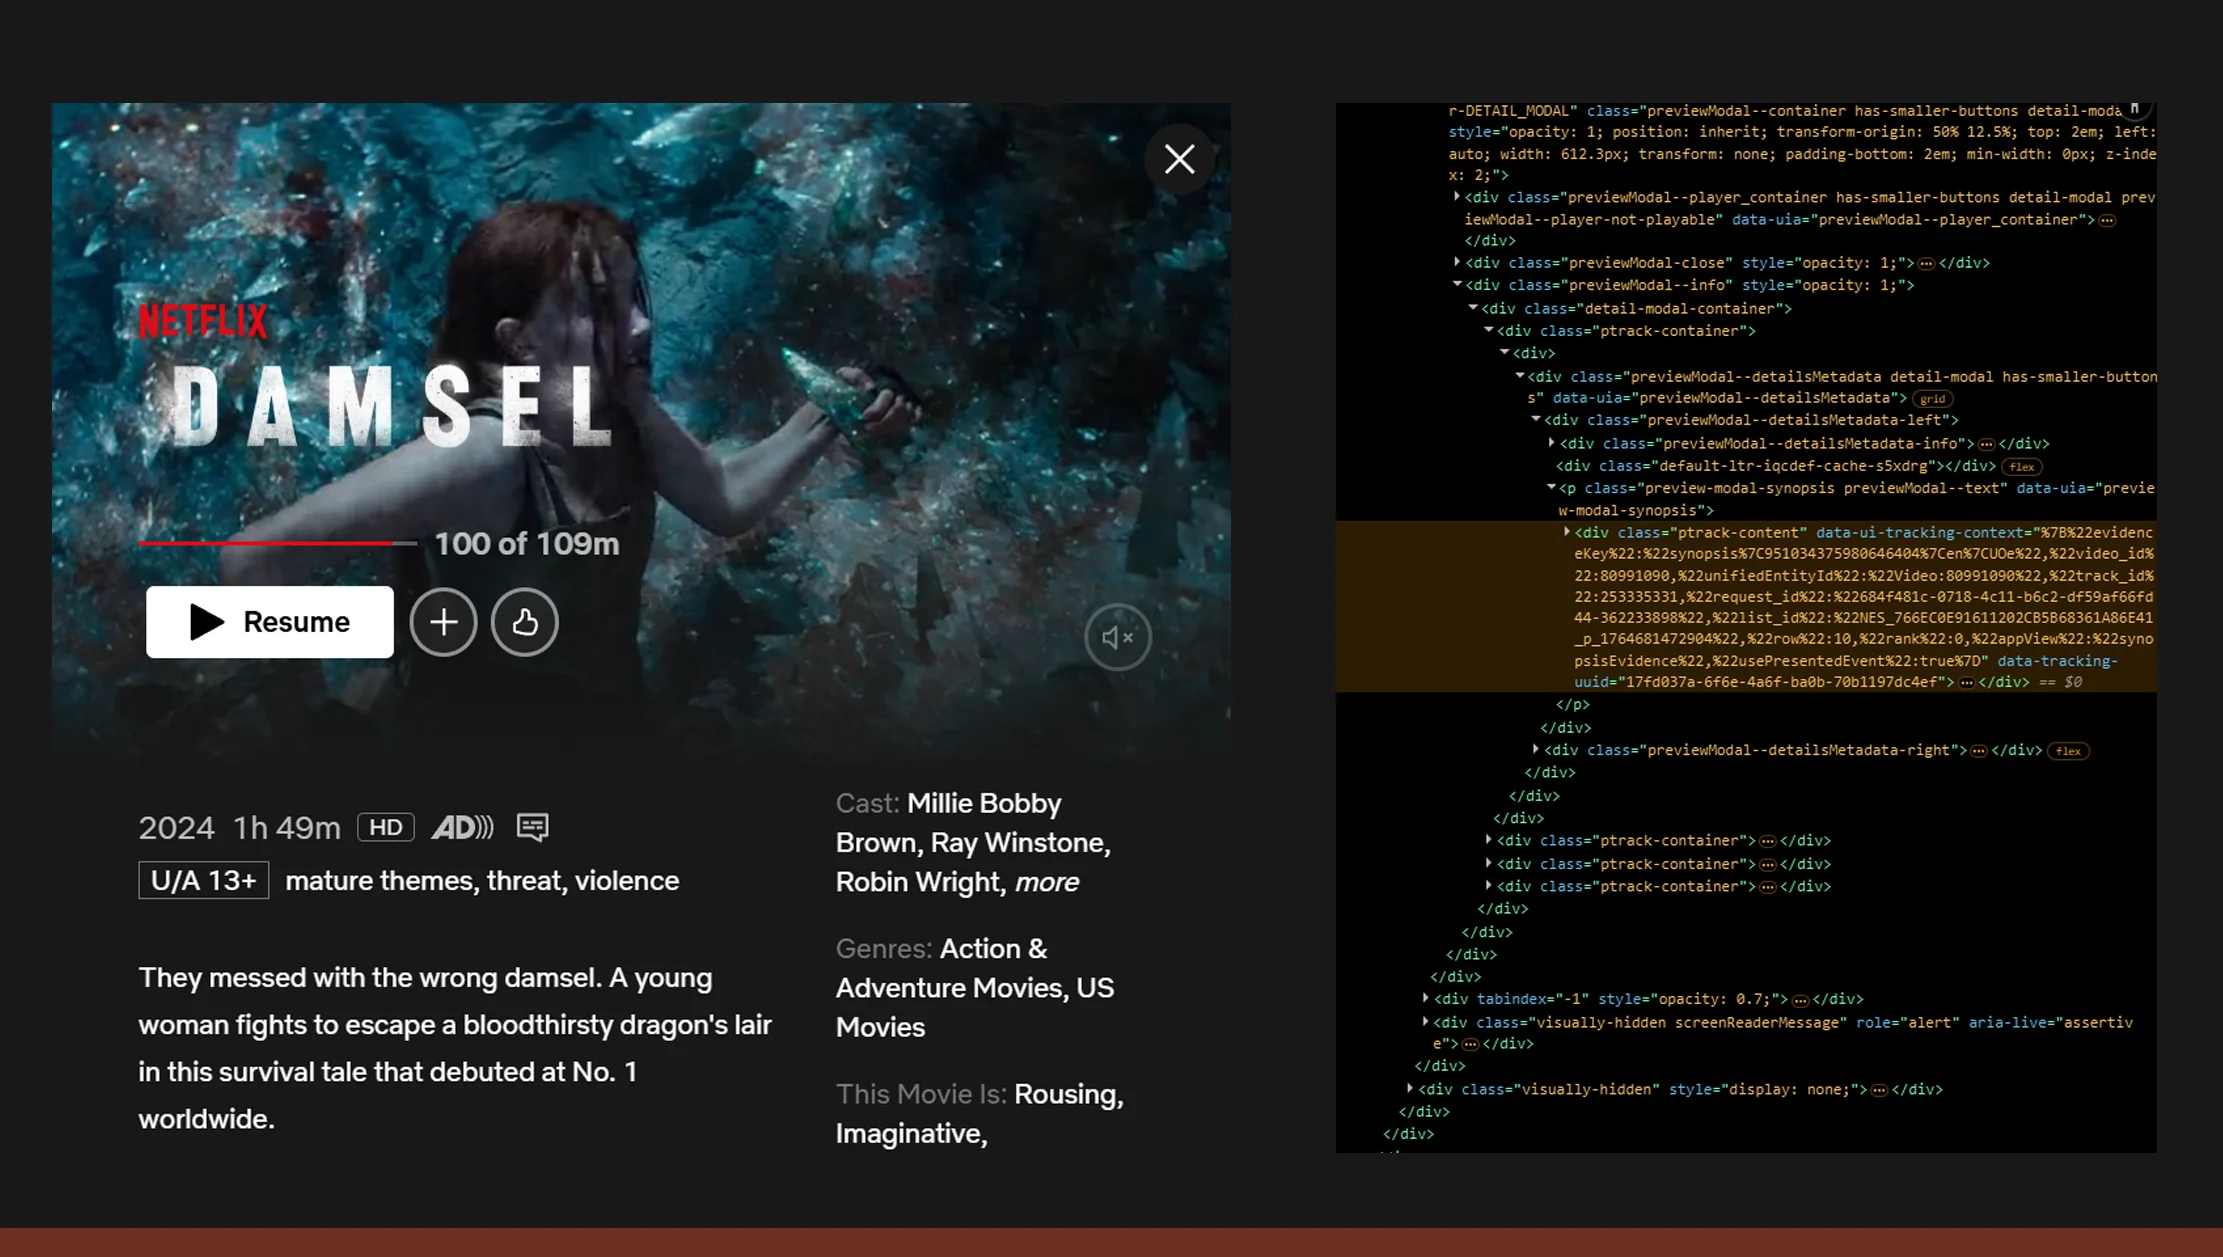This screenshot has width=2223, height=1257.
Task: Open Millie Bobby Brown cast link
Action: [984, 803]
